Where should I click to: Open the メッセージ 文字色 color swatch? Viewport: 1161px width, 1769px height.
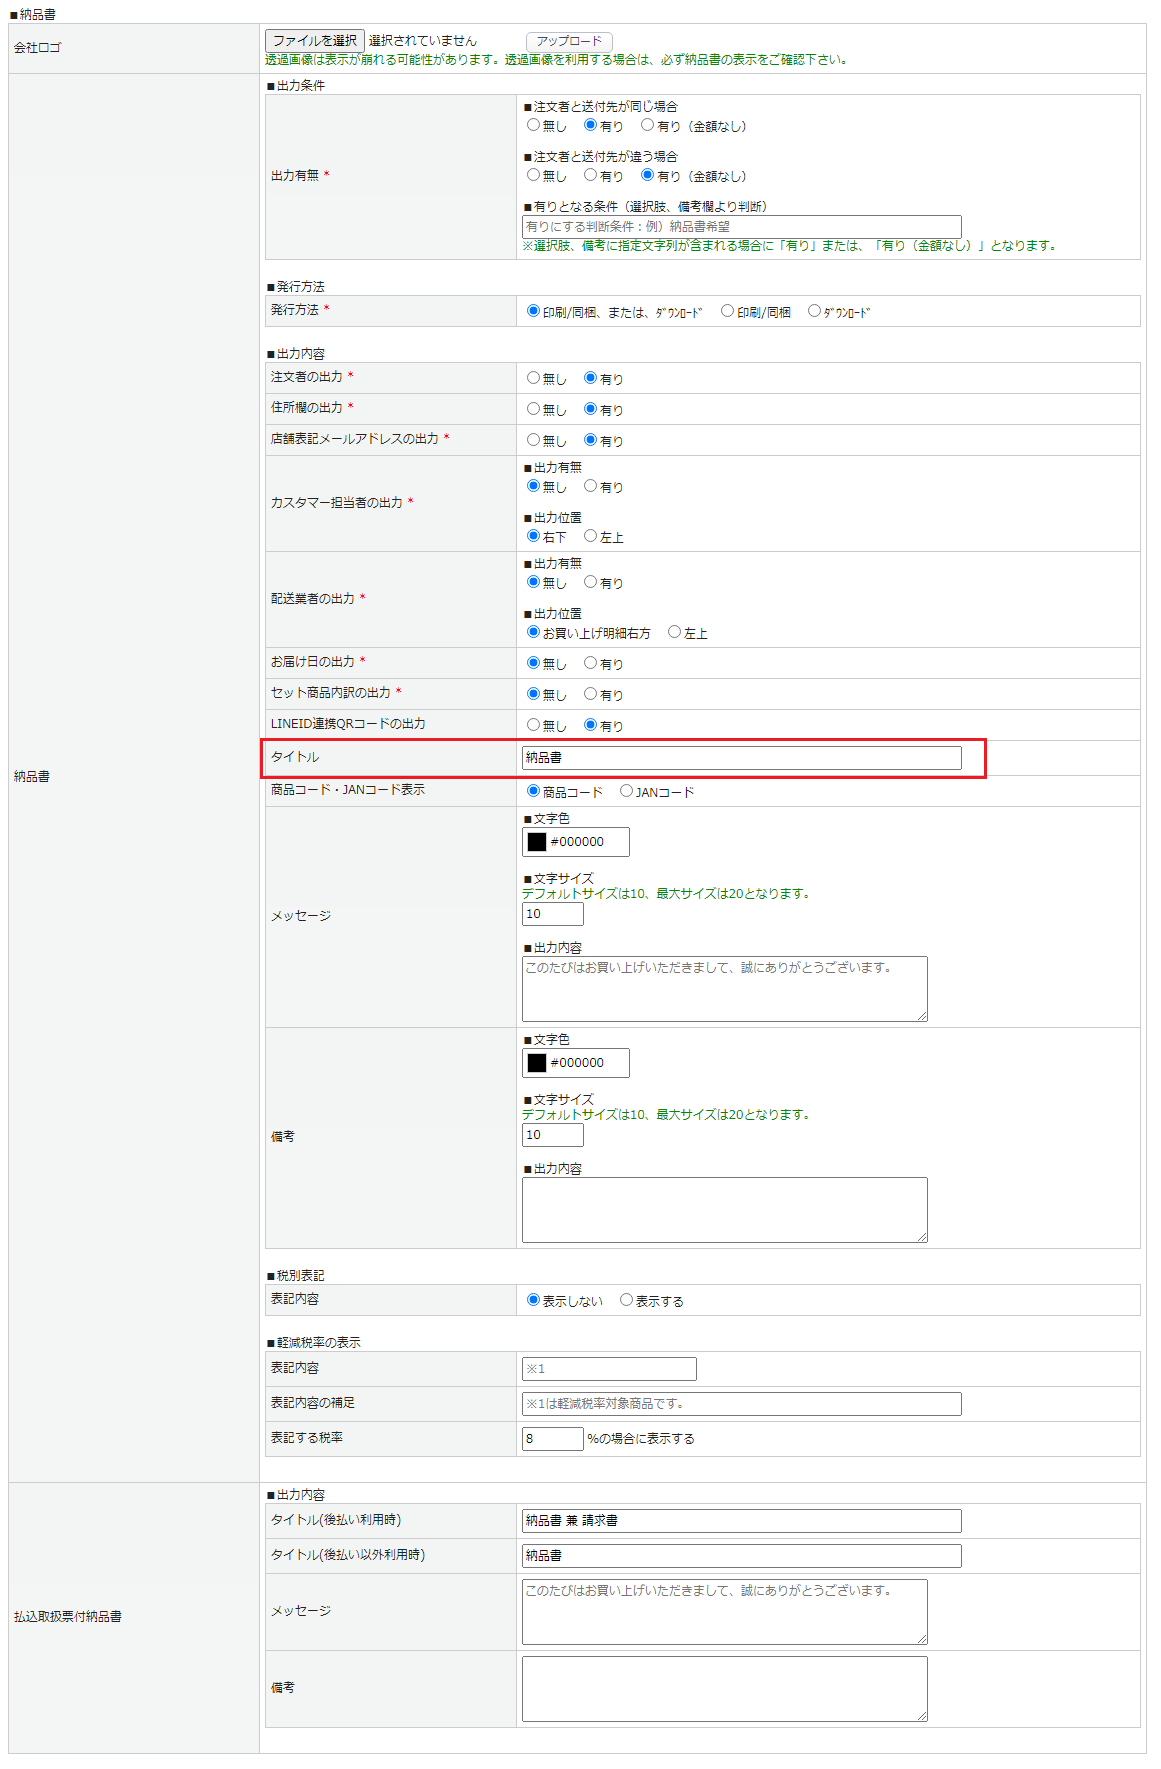pos(537,842)
